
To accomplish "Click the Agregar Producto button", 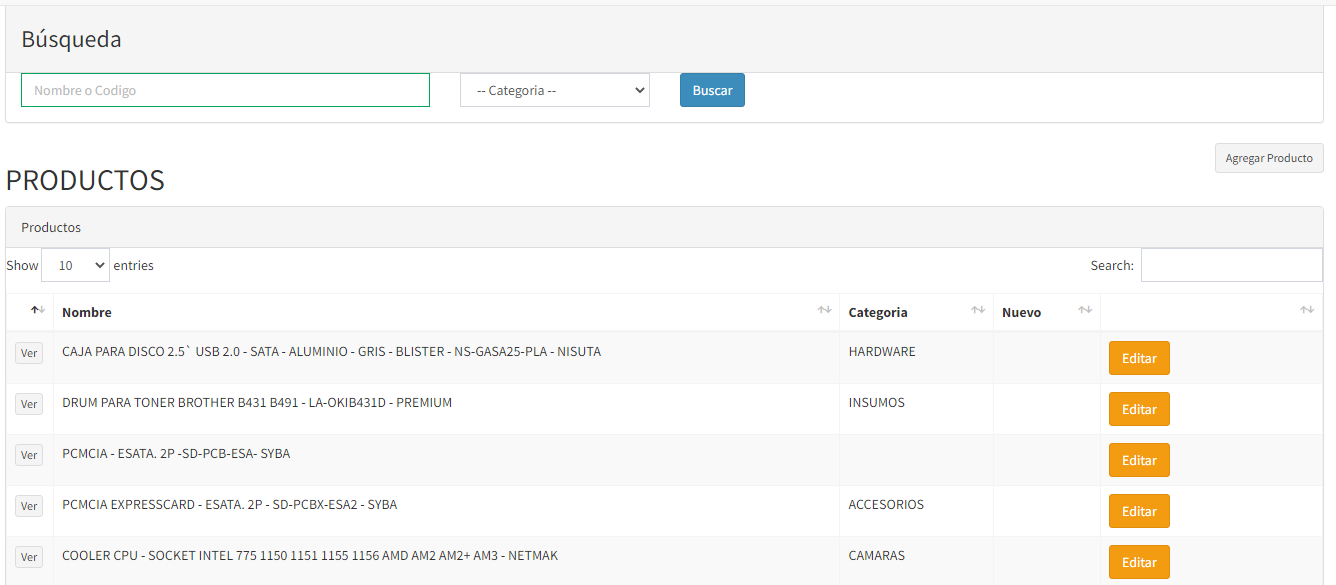I will tap(1269, 158).
